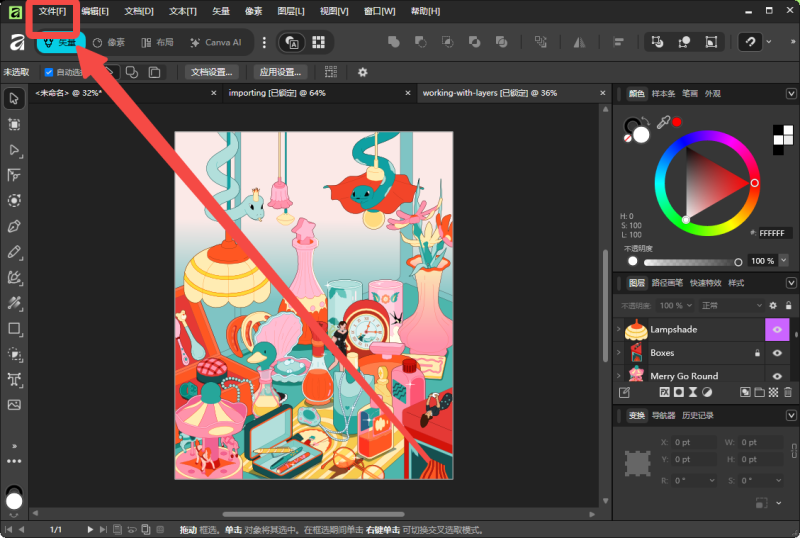Click the Subtract boolean operation icon
Screen dimensions: 800x538
pyautogui.click(x=420, y=42)
